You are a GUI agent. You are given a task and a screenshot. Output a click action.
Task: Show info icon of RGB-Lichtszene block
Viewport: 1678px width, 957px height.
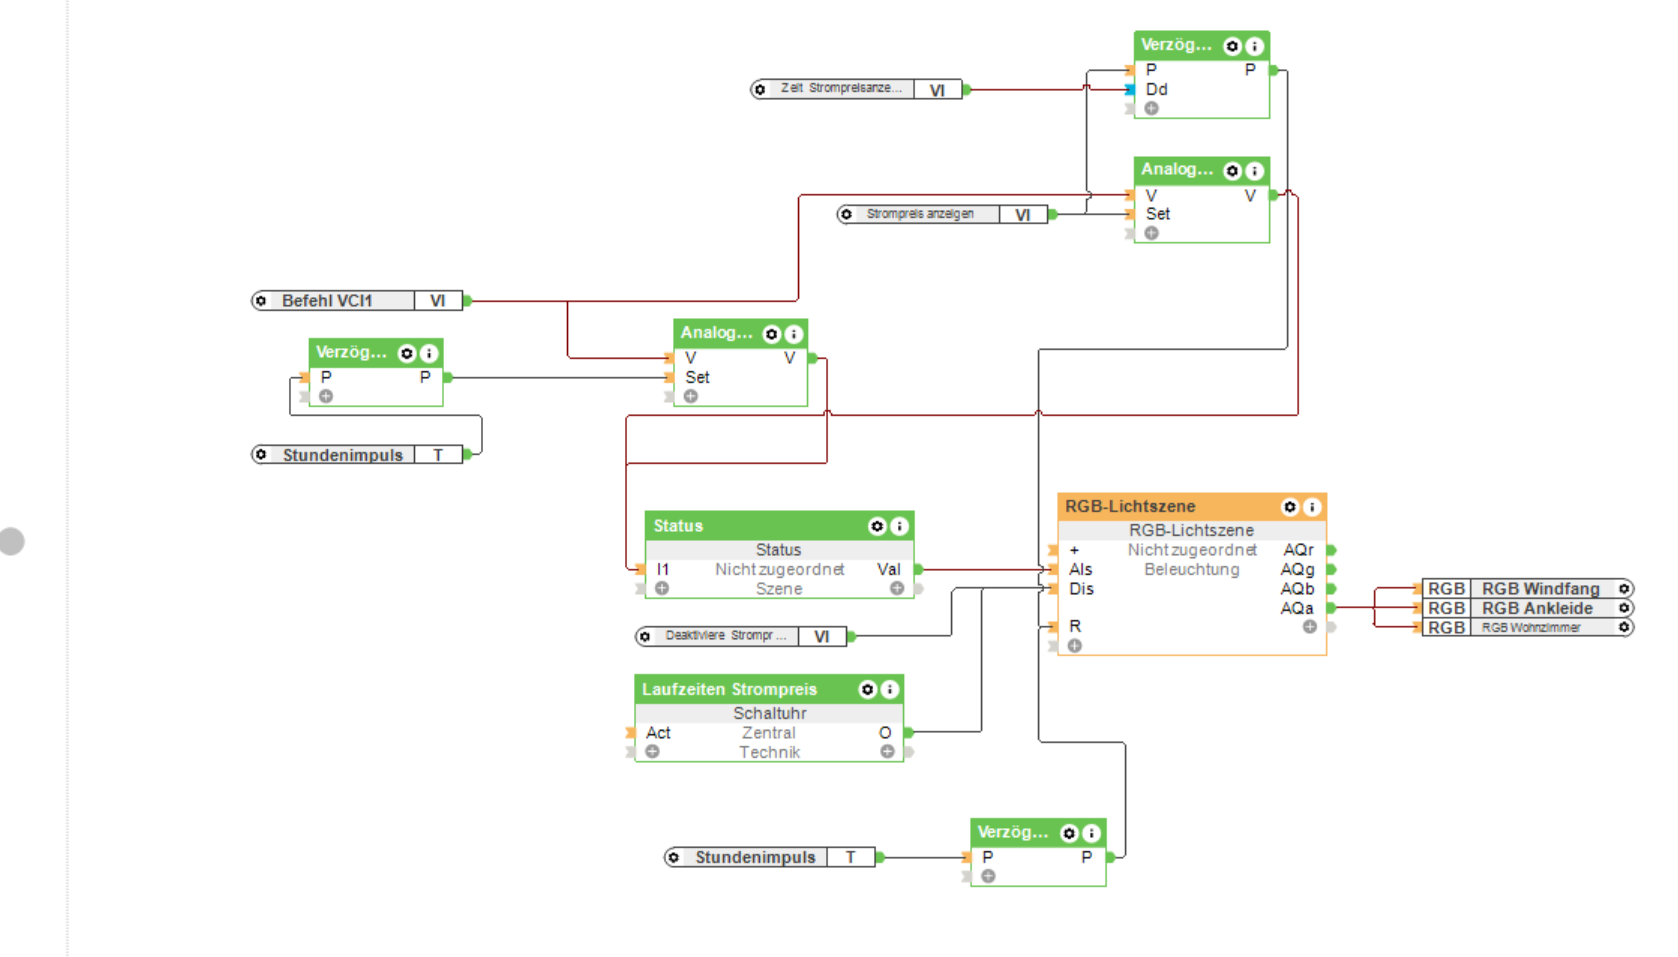1312,507
